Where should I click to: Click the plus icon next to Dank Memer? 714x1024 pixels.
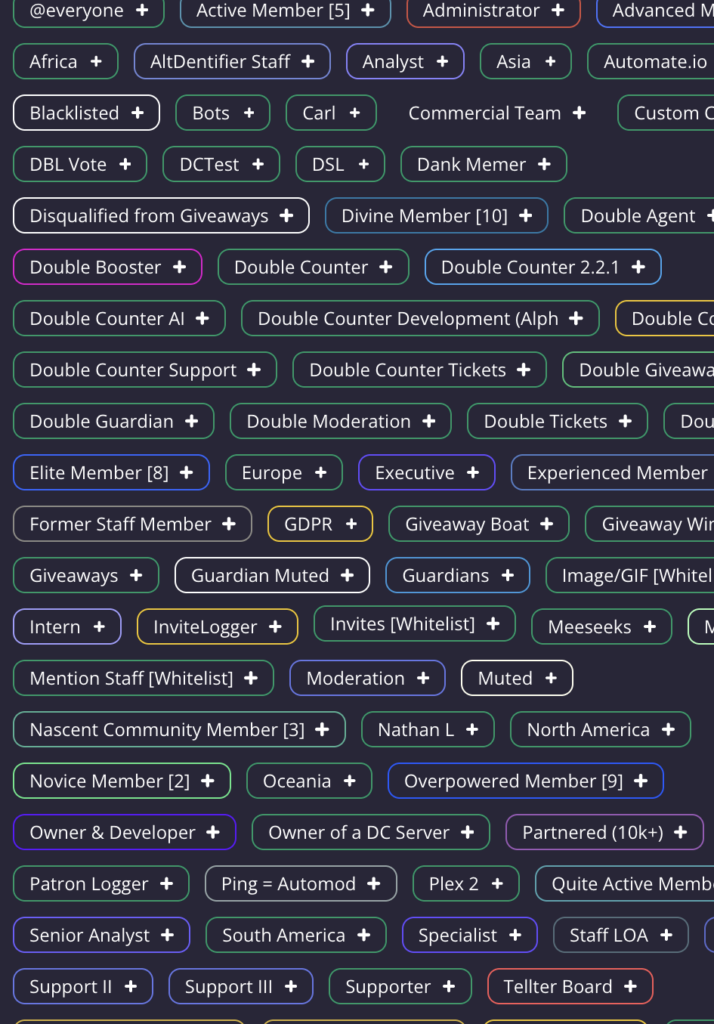[543, 164]
